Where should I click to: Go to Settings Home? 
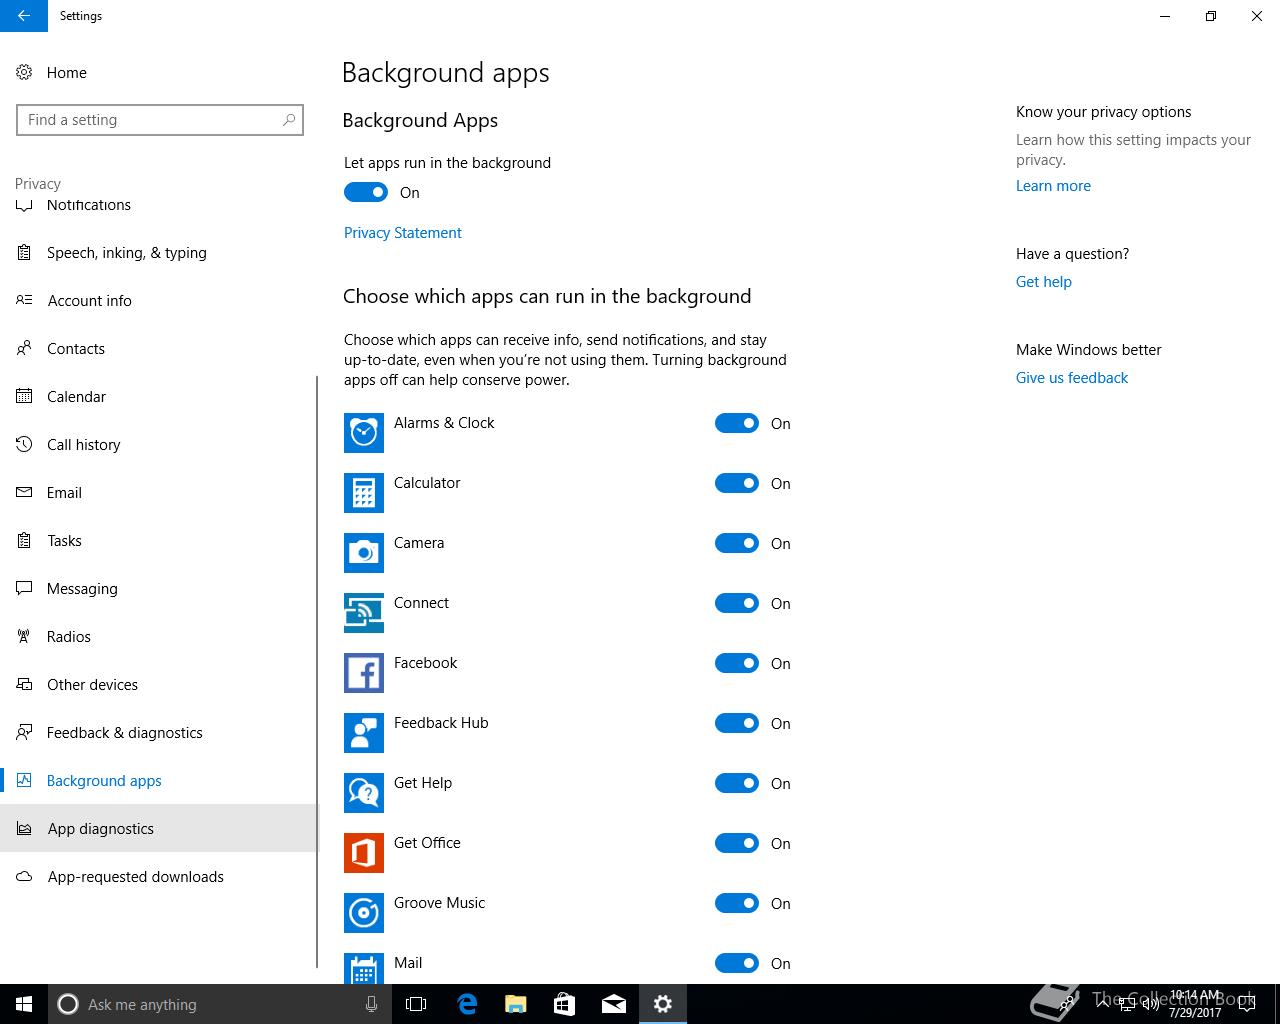158,72
